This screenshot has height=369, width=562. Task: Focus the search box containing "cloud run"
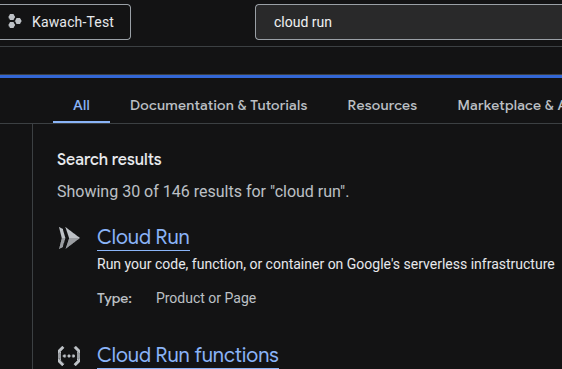pyautogui.click(x=408, y=22)
